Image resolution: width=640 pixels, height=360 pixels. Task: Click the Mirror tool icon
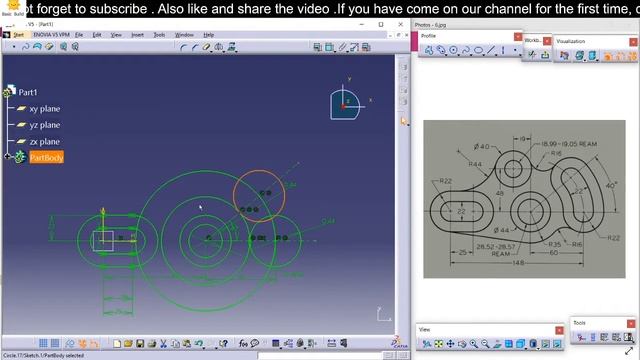[x=219, y=47]
